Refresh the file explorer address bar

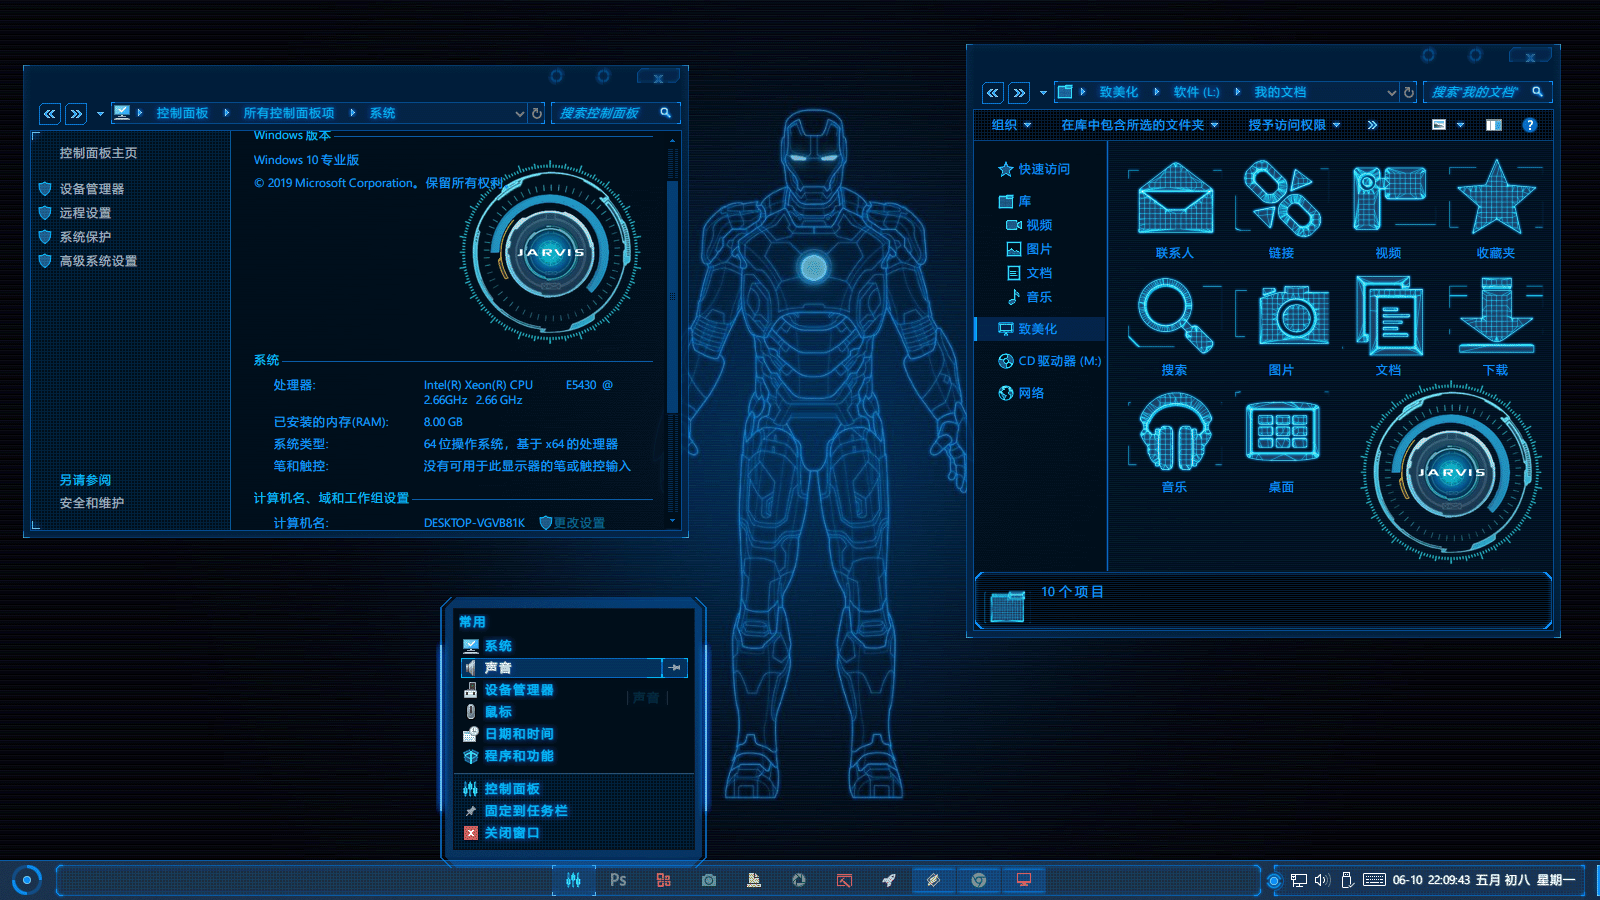click(1409, 92)
